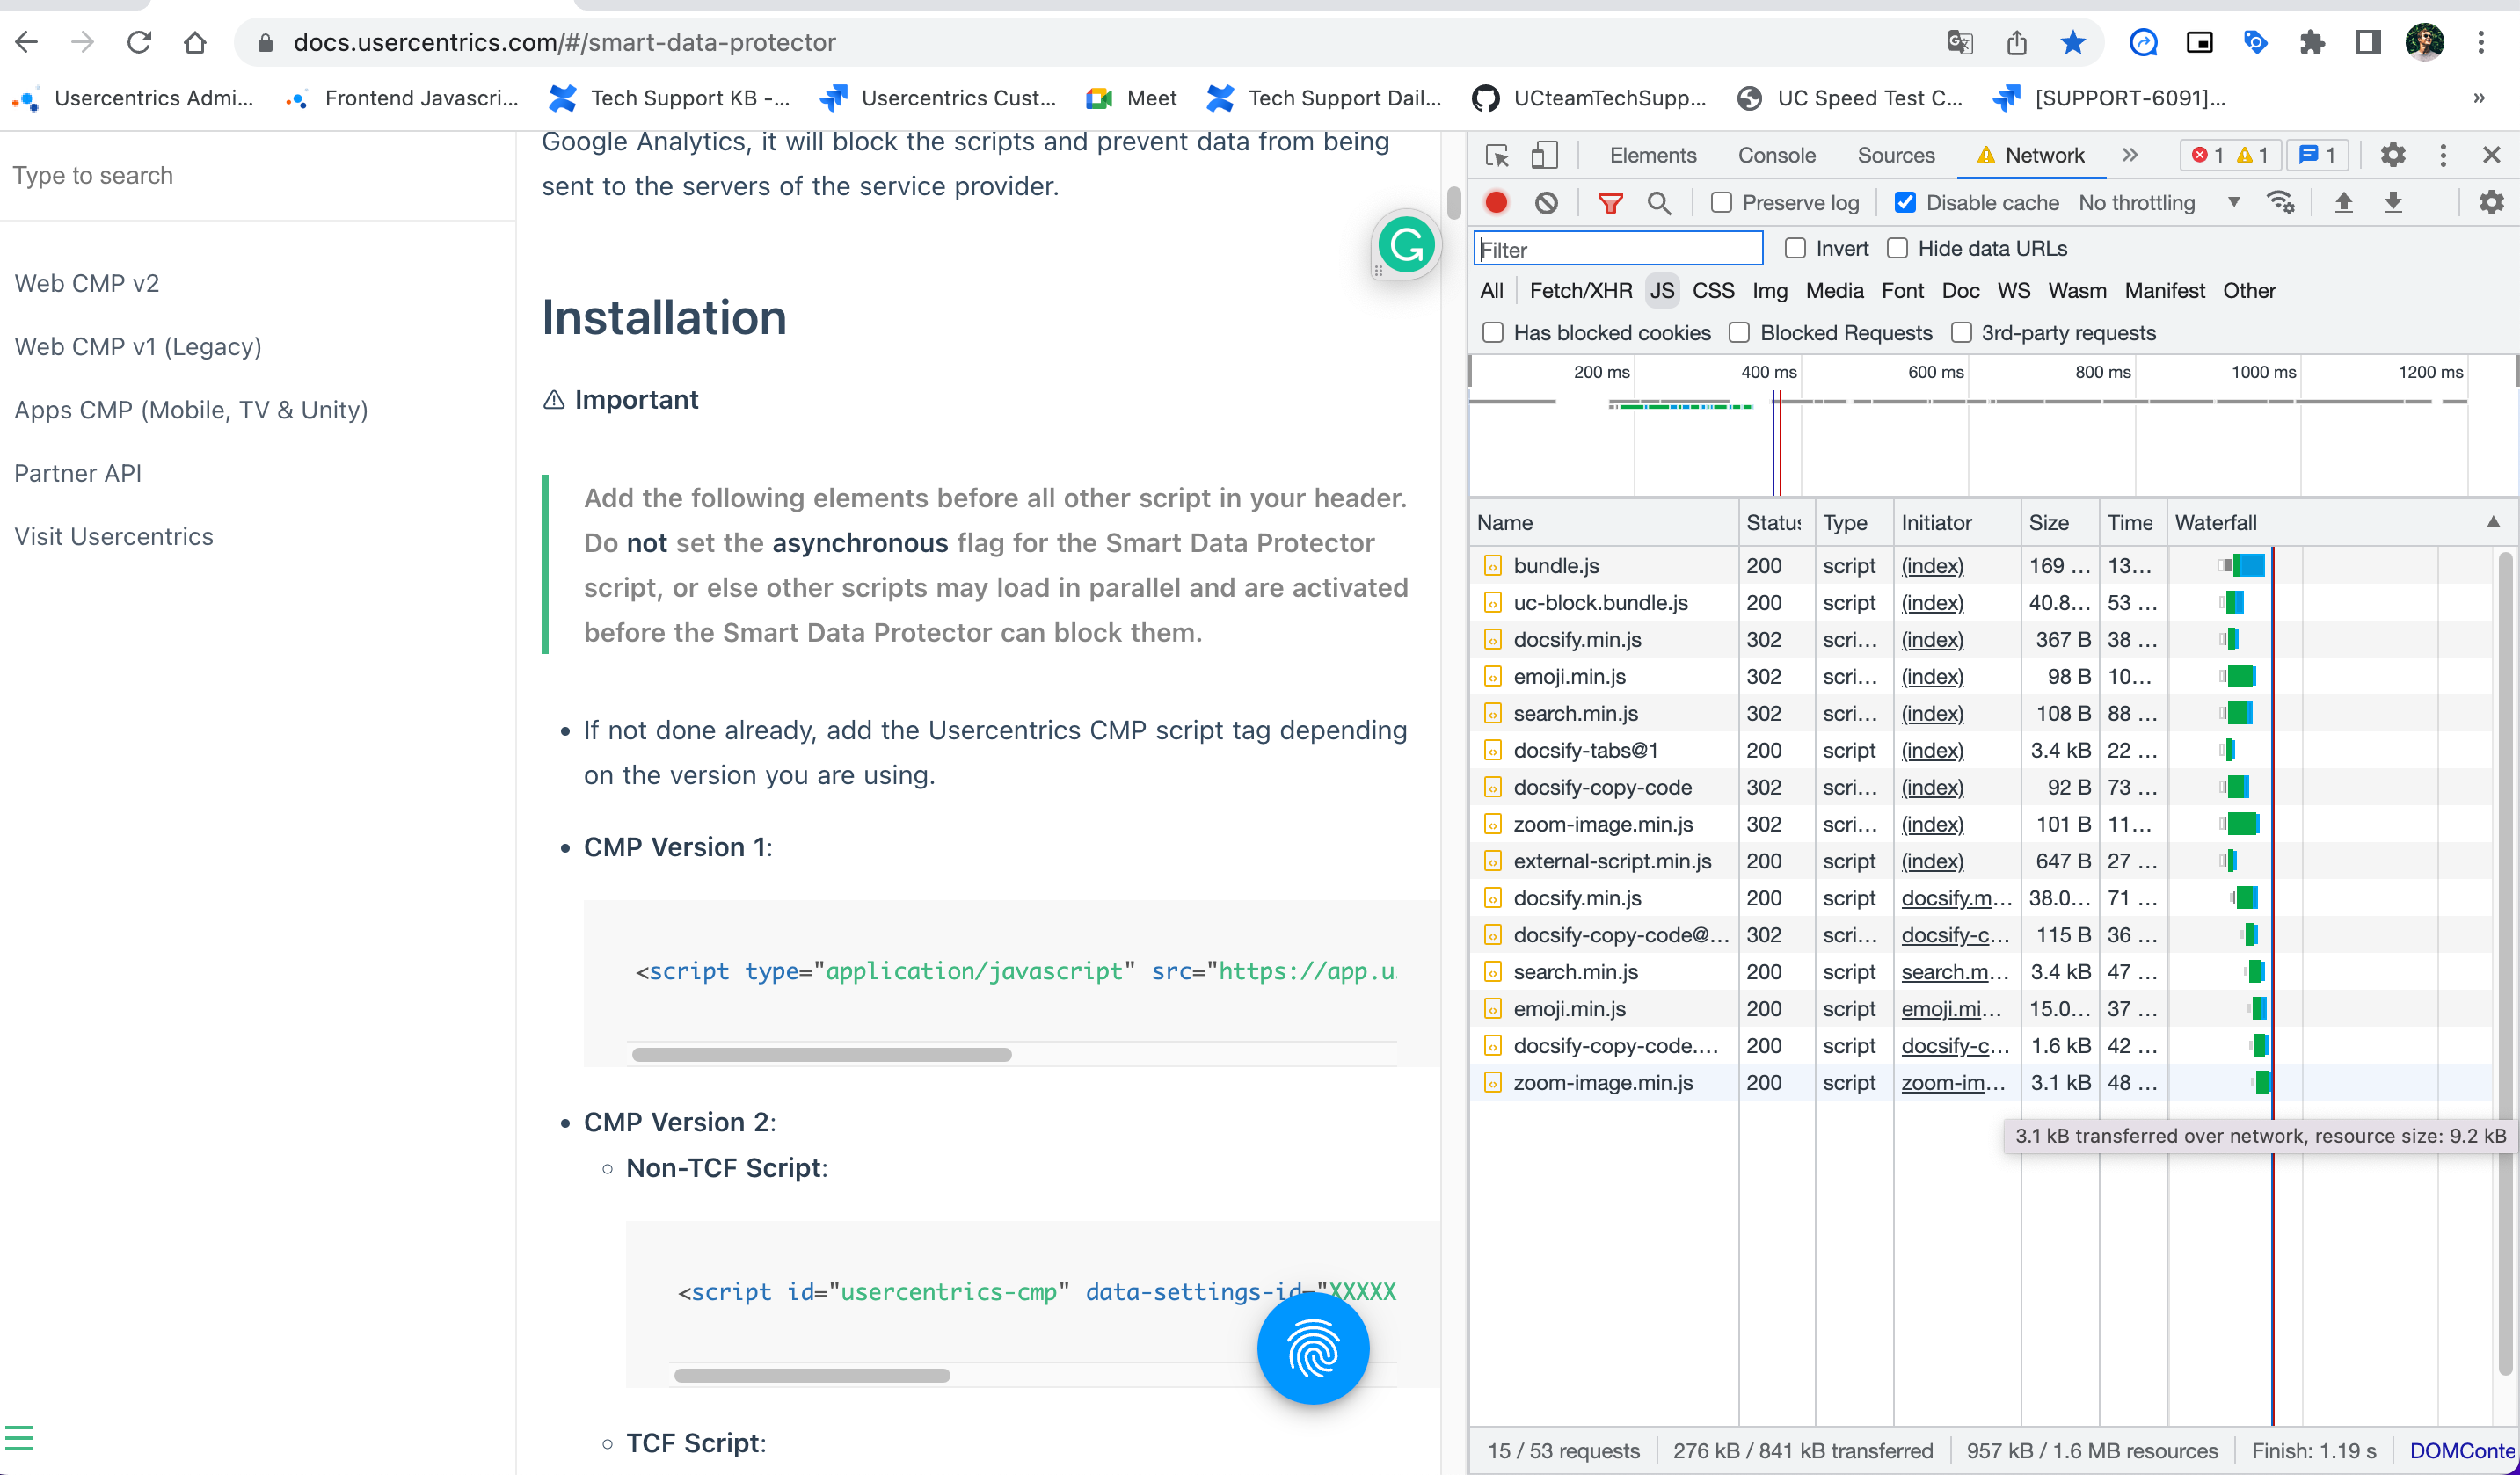Enable 3rd-party requests checkbox
The image size is (2520, 1475).
click(x=1961, y=332)
